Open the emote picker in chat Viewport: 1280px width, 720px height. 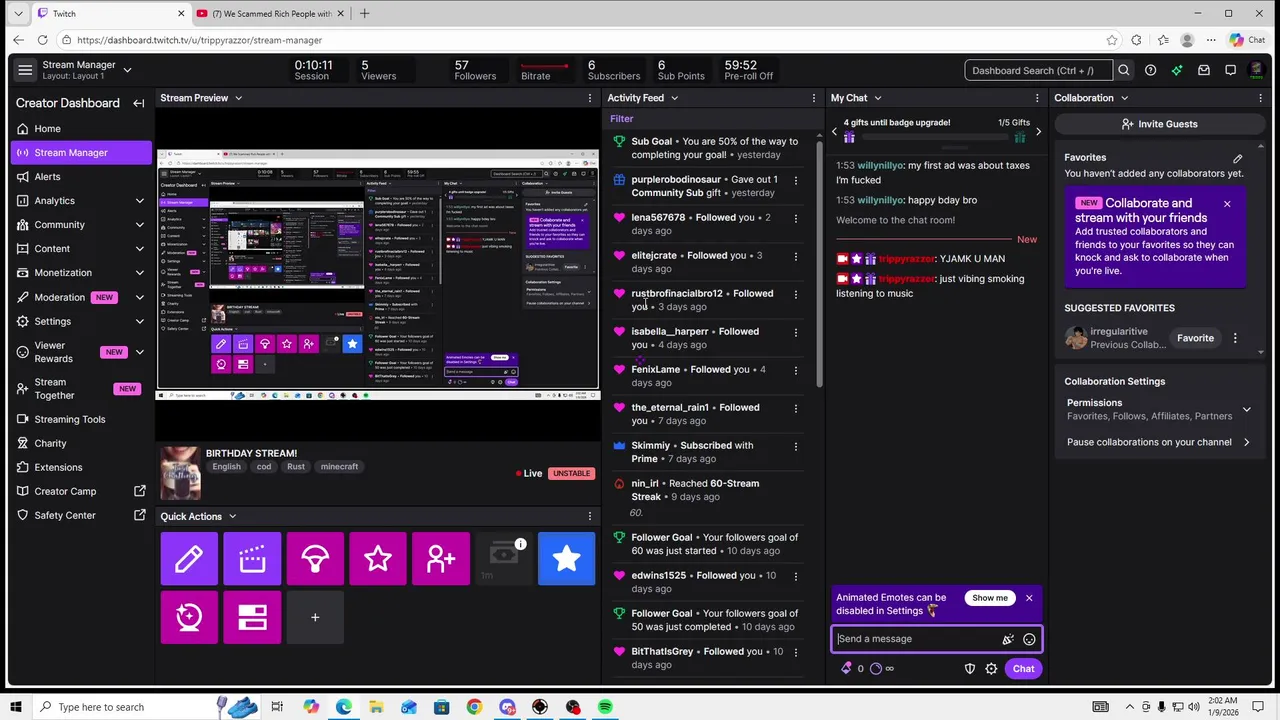tap(1029, 639)
